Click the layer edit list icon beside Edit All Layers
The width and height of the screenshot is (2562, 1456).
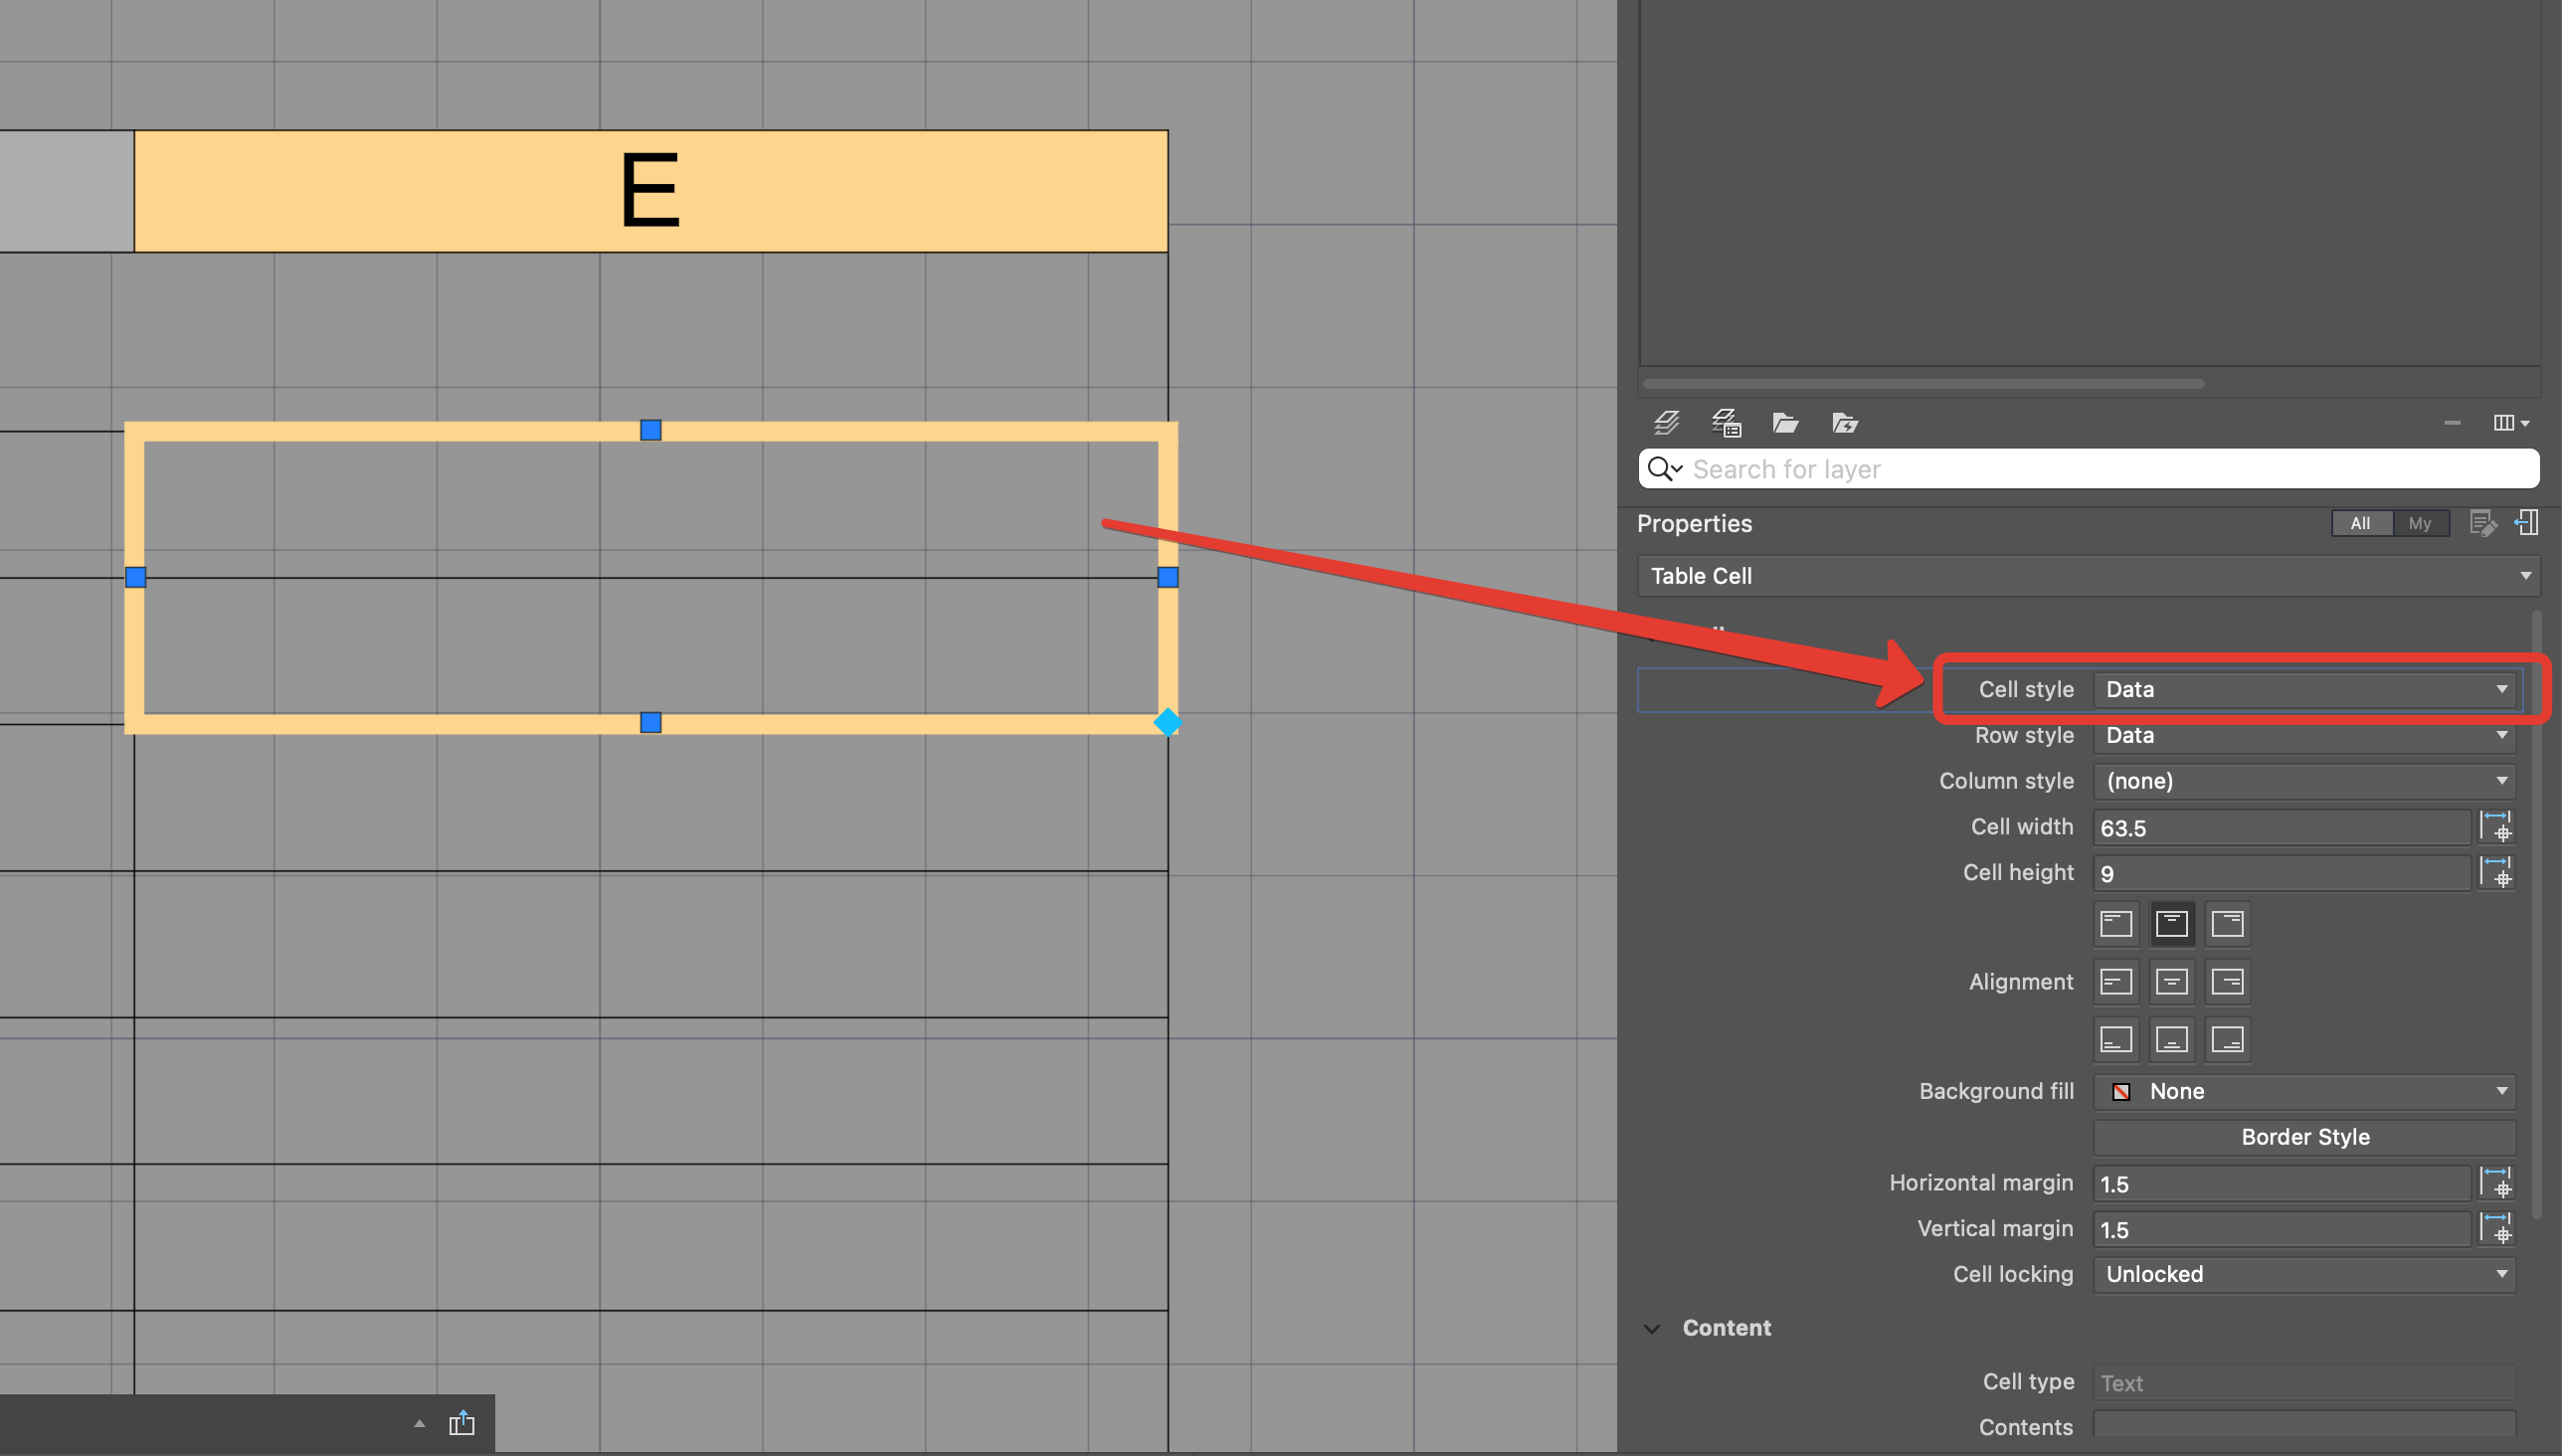point(1727,423)
